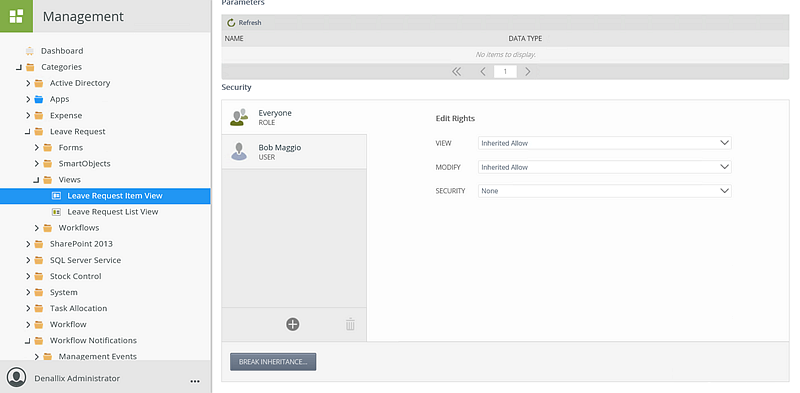This screenshot has height=393, width=800.
Task: Click the Denallix Administrator name
Action: click(x=77, y=379)
